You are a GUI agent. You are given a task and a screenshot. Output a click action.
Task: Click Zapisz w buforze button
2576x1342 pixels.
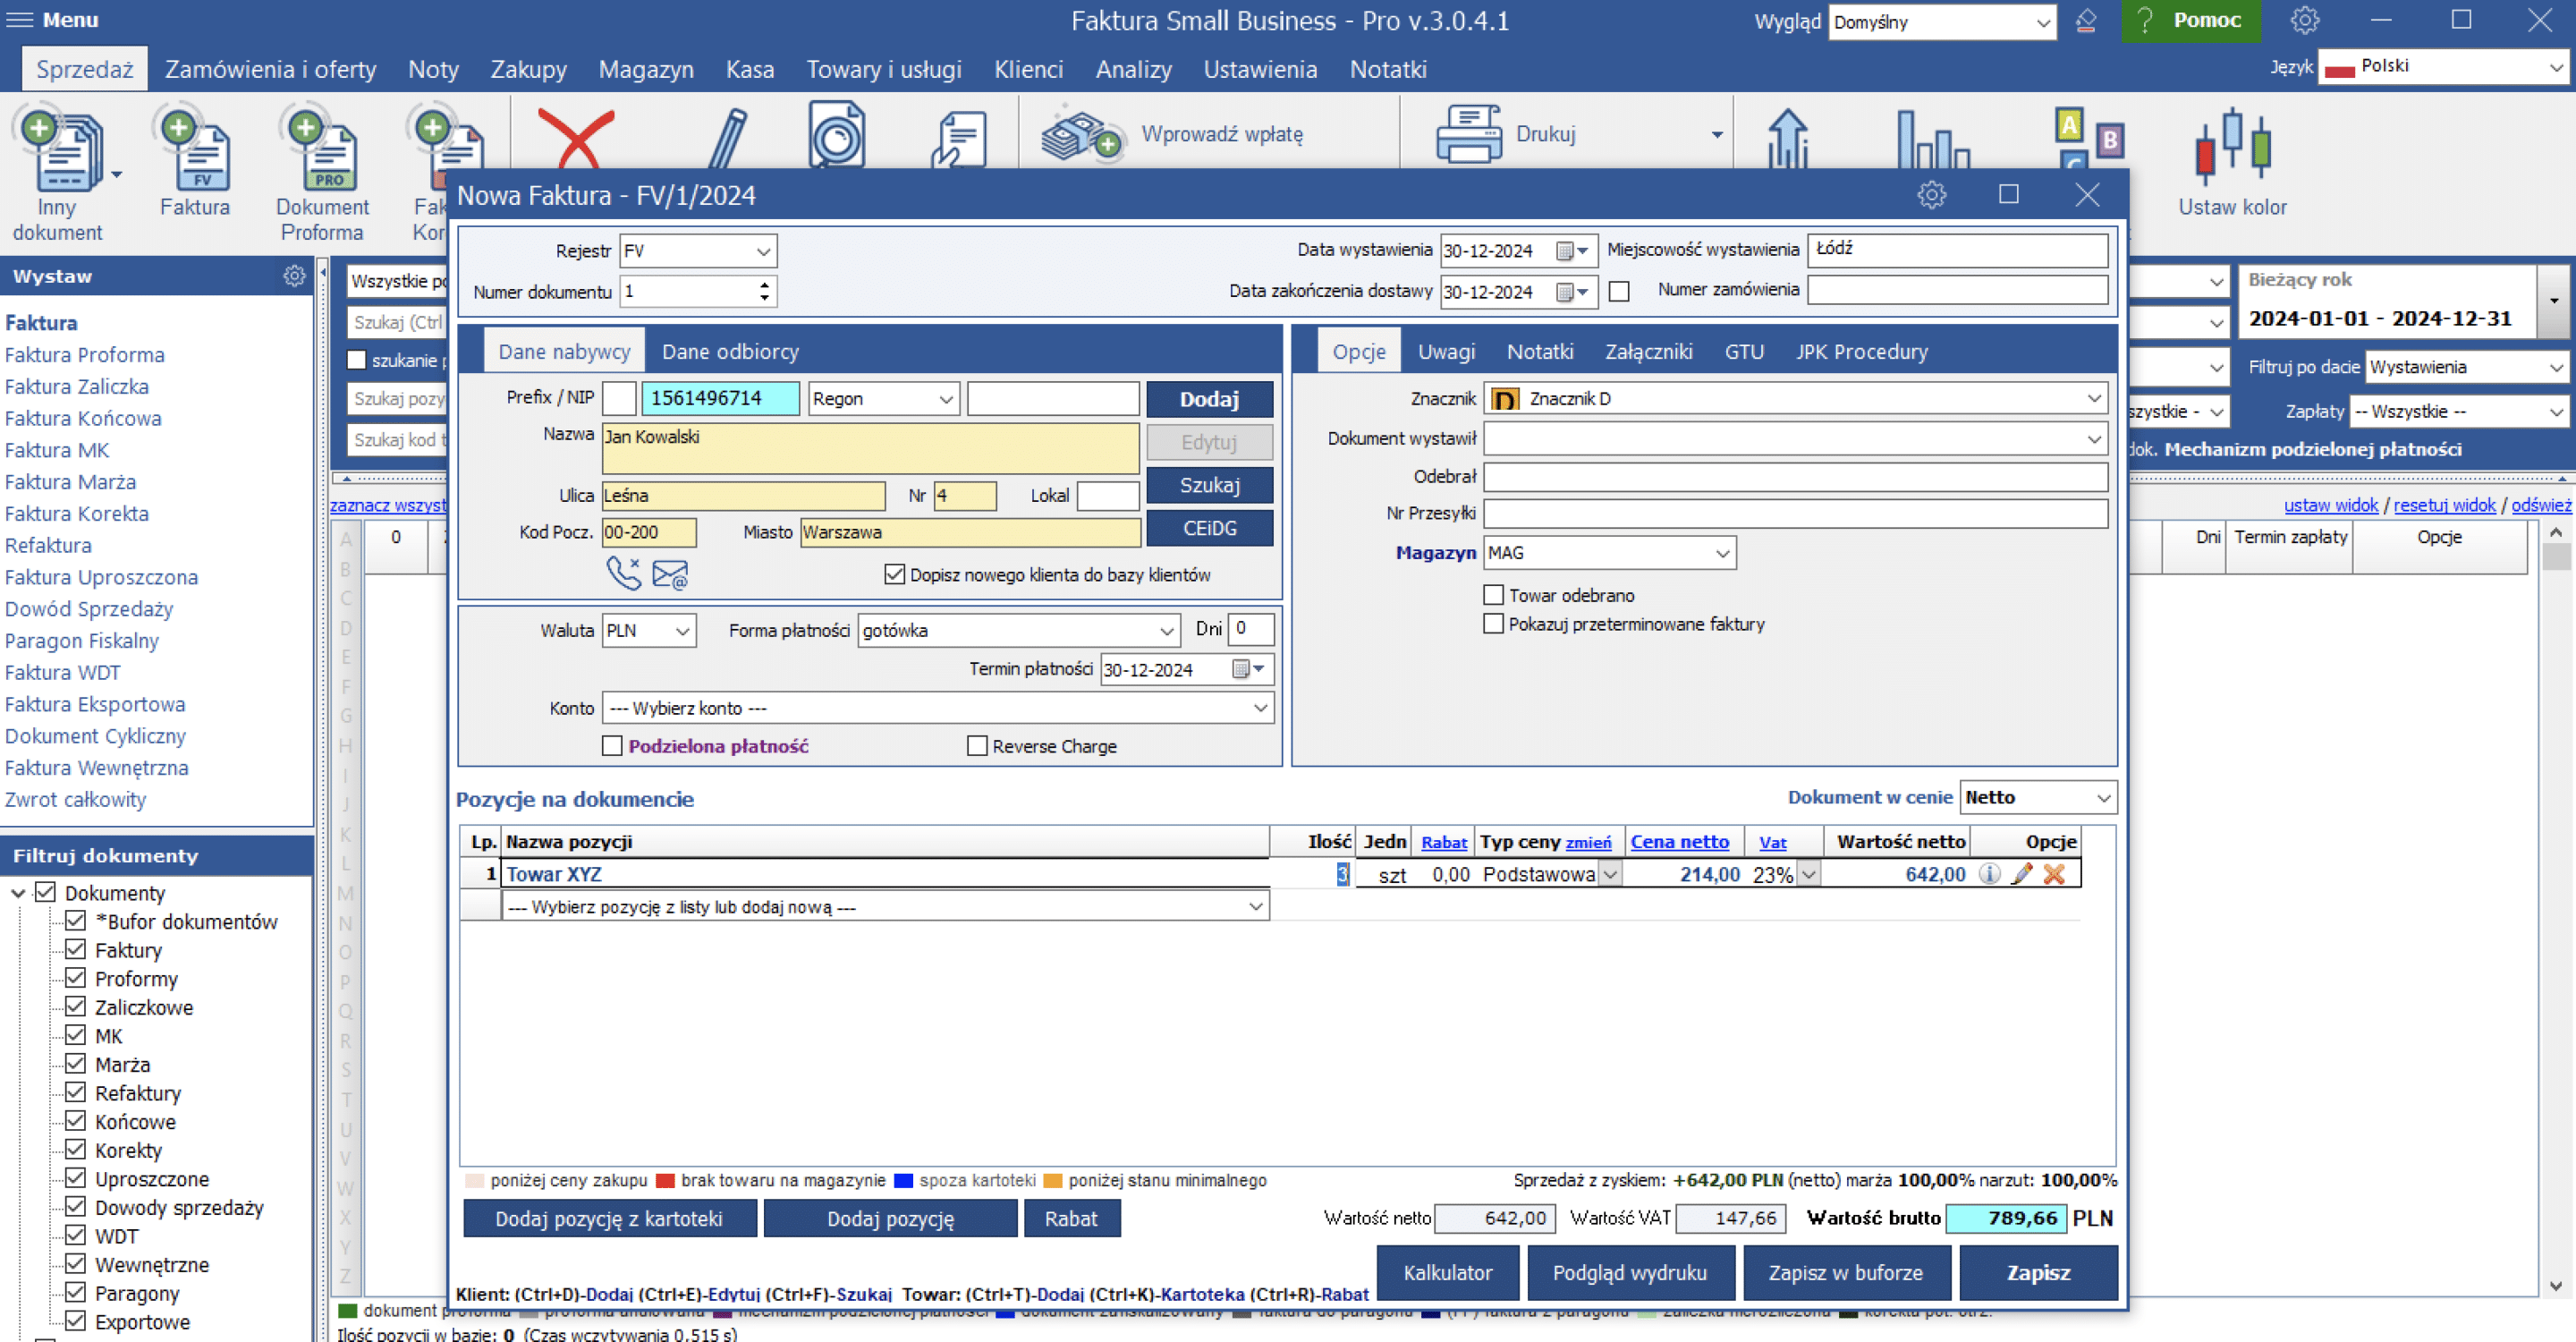1845,1272
